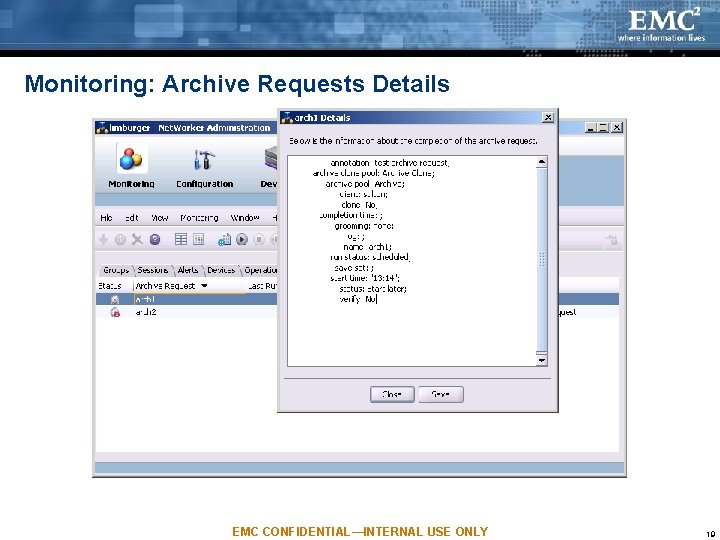Screen dimensions: 720x540
Task: Click the Last Run column header
Action: click(x=263, y=286)
